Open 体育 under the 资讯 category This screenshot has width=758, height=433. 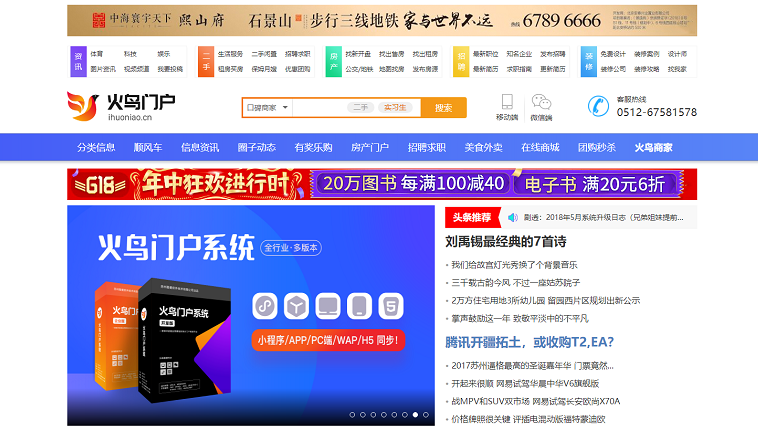click(x=97, y=54)
